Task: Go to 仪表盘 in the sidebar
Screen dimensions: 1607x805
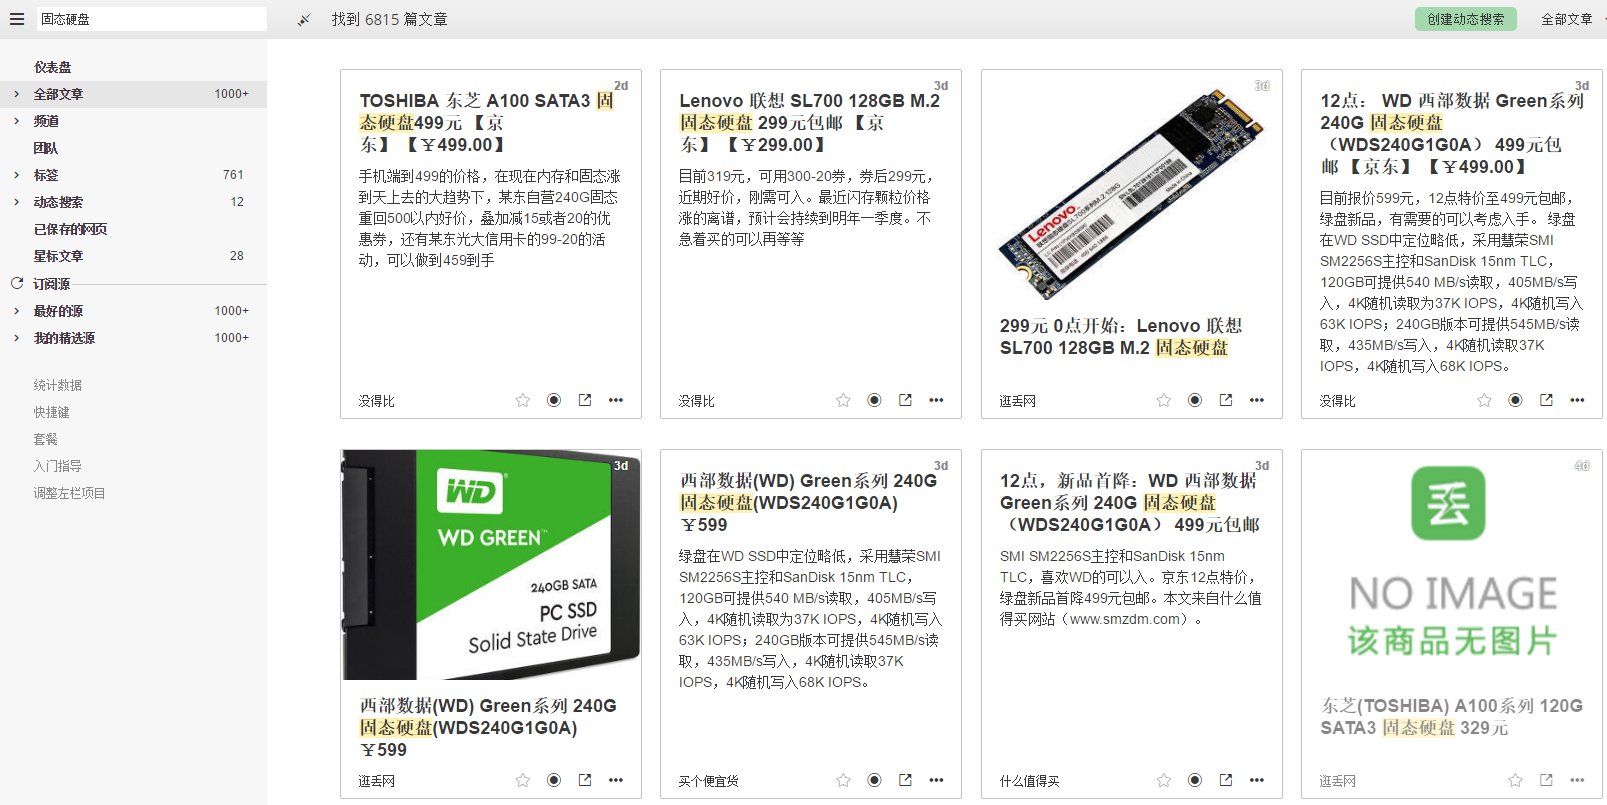Action: tap(53, 67)
